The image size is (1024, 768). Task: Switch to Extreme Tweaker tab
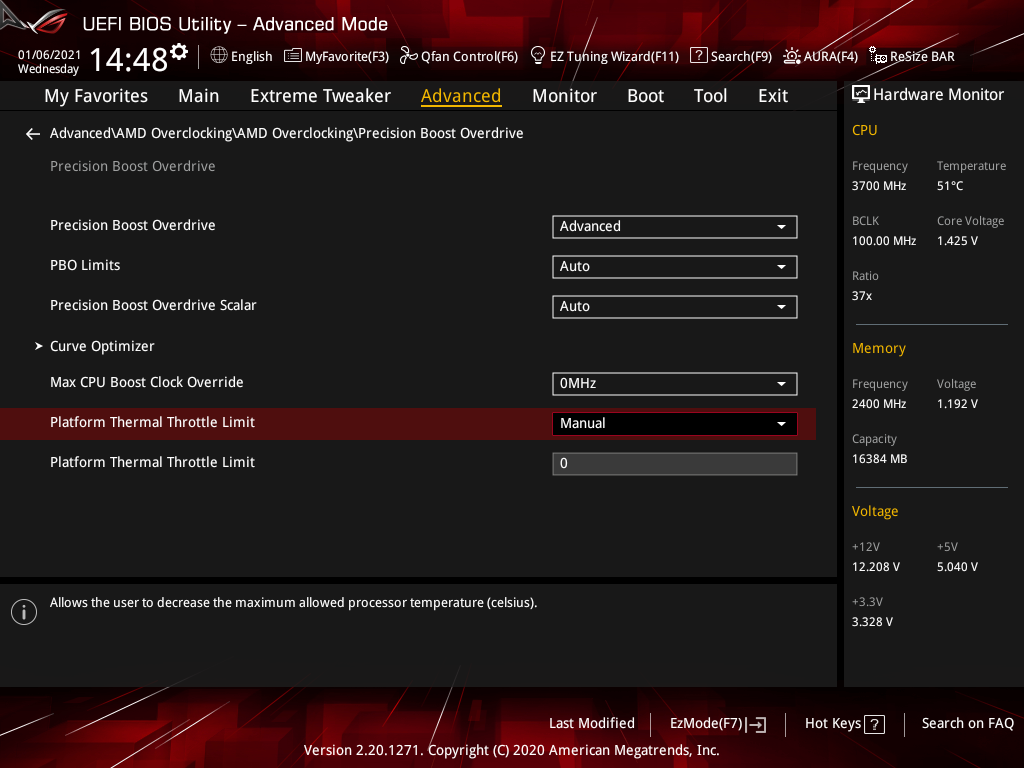[320, 96]
